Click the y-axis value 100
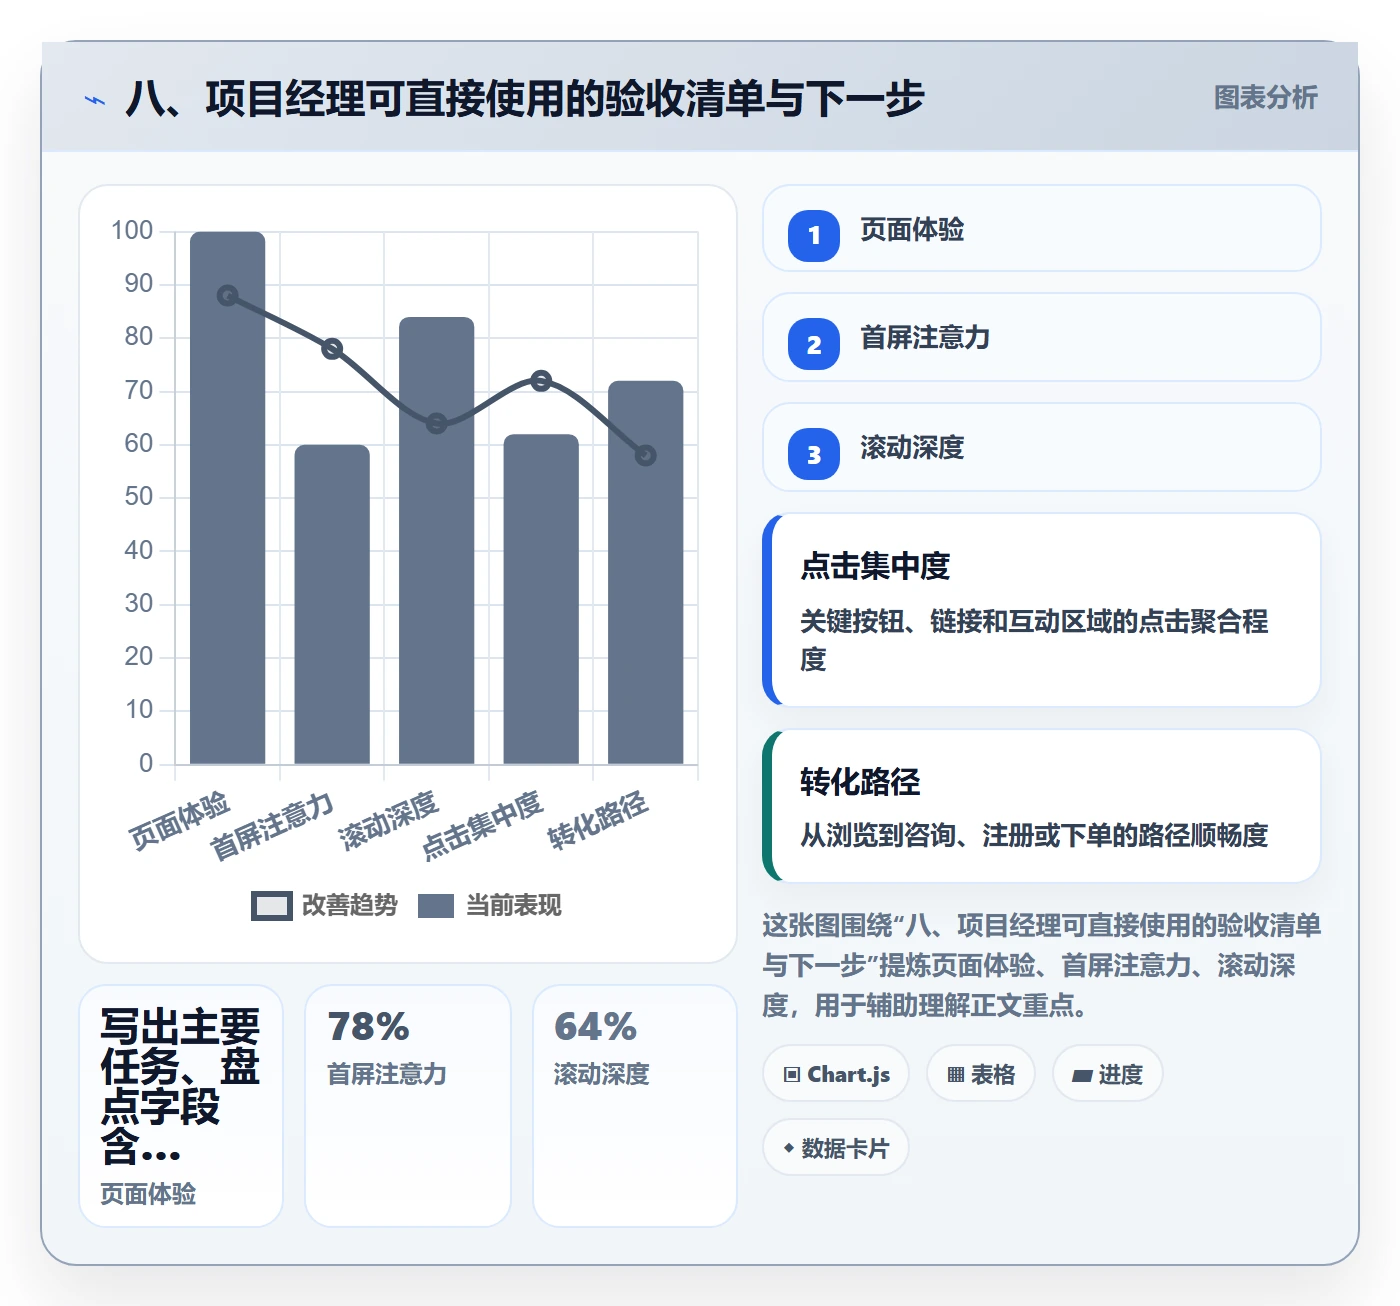The height and width of the screenshot is (1306, 1400). 132,231
